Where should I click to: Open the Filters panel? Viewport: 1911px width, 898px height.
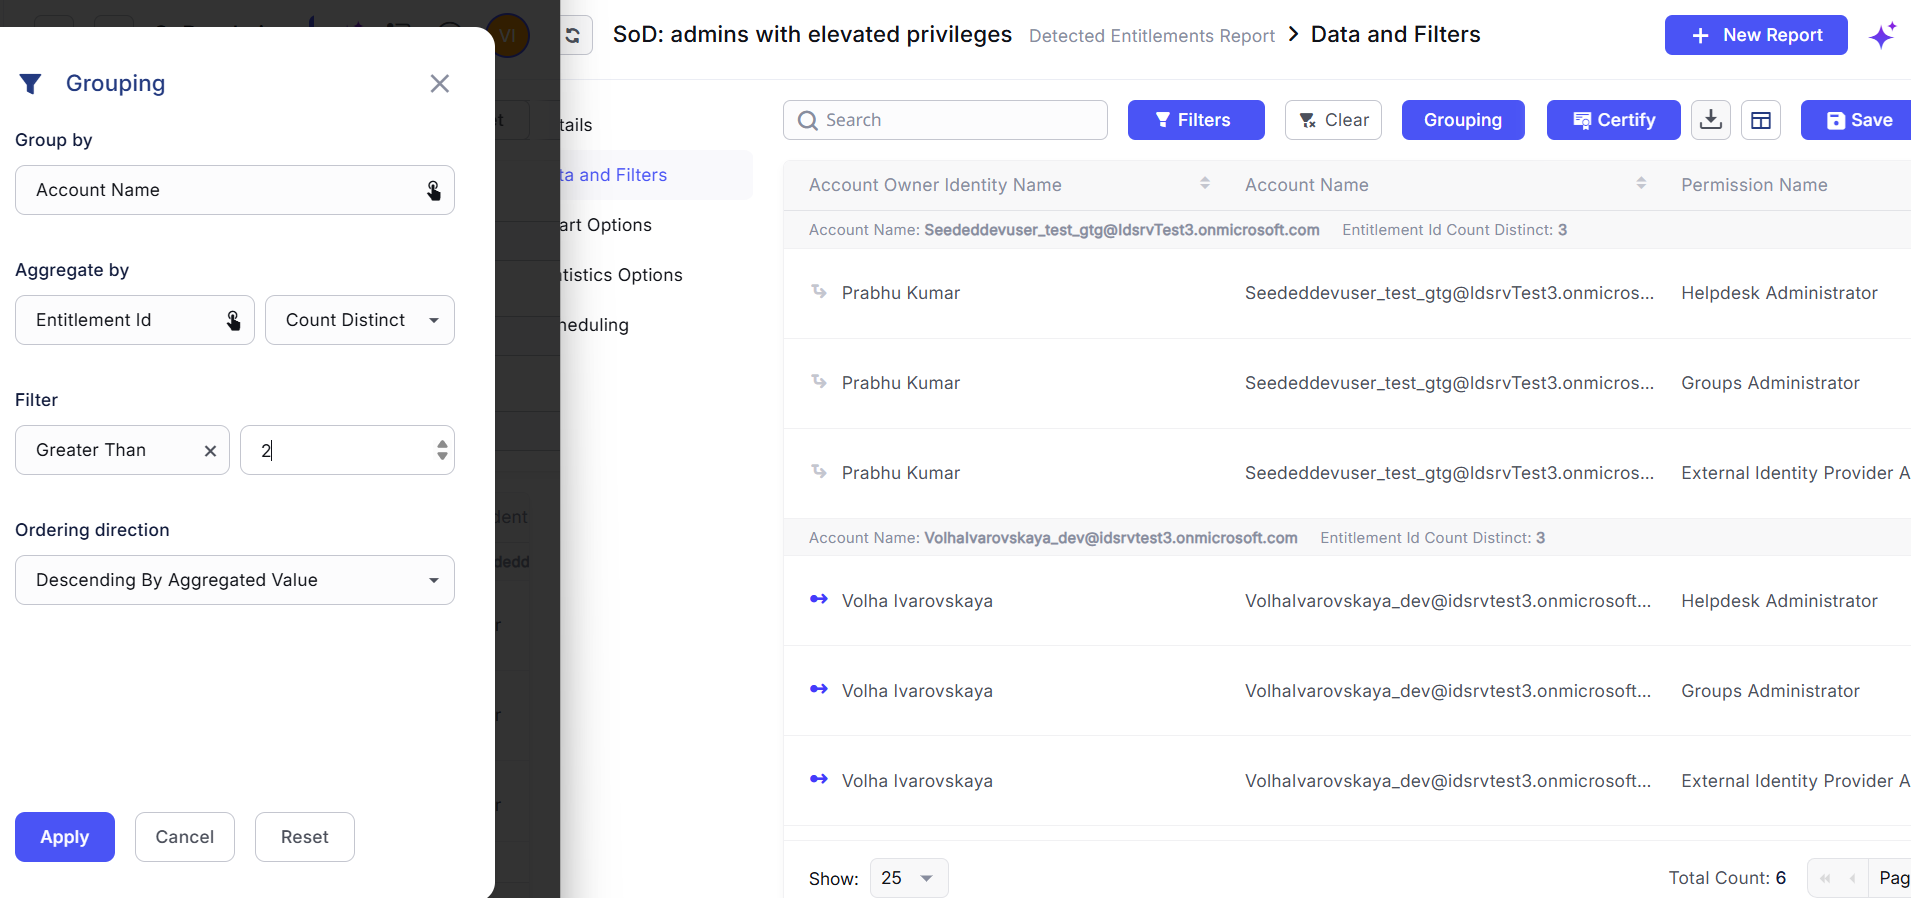[x=1196, y=120]
